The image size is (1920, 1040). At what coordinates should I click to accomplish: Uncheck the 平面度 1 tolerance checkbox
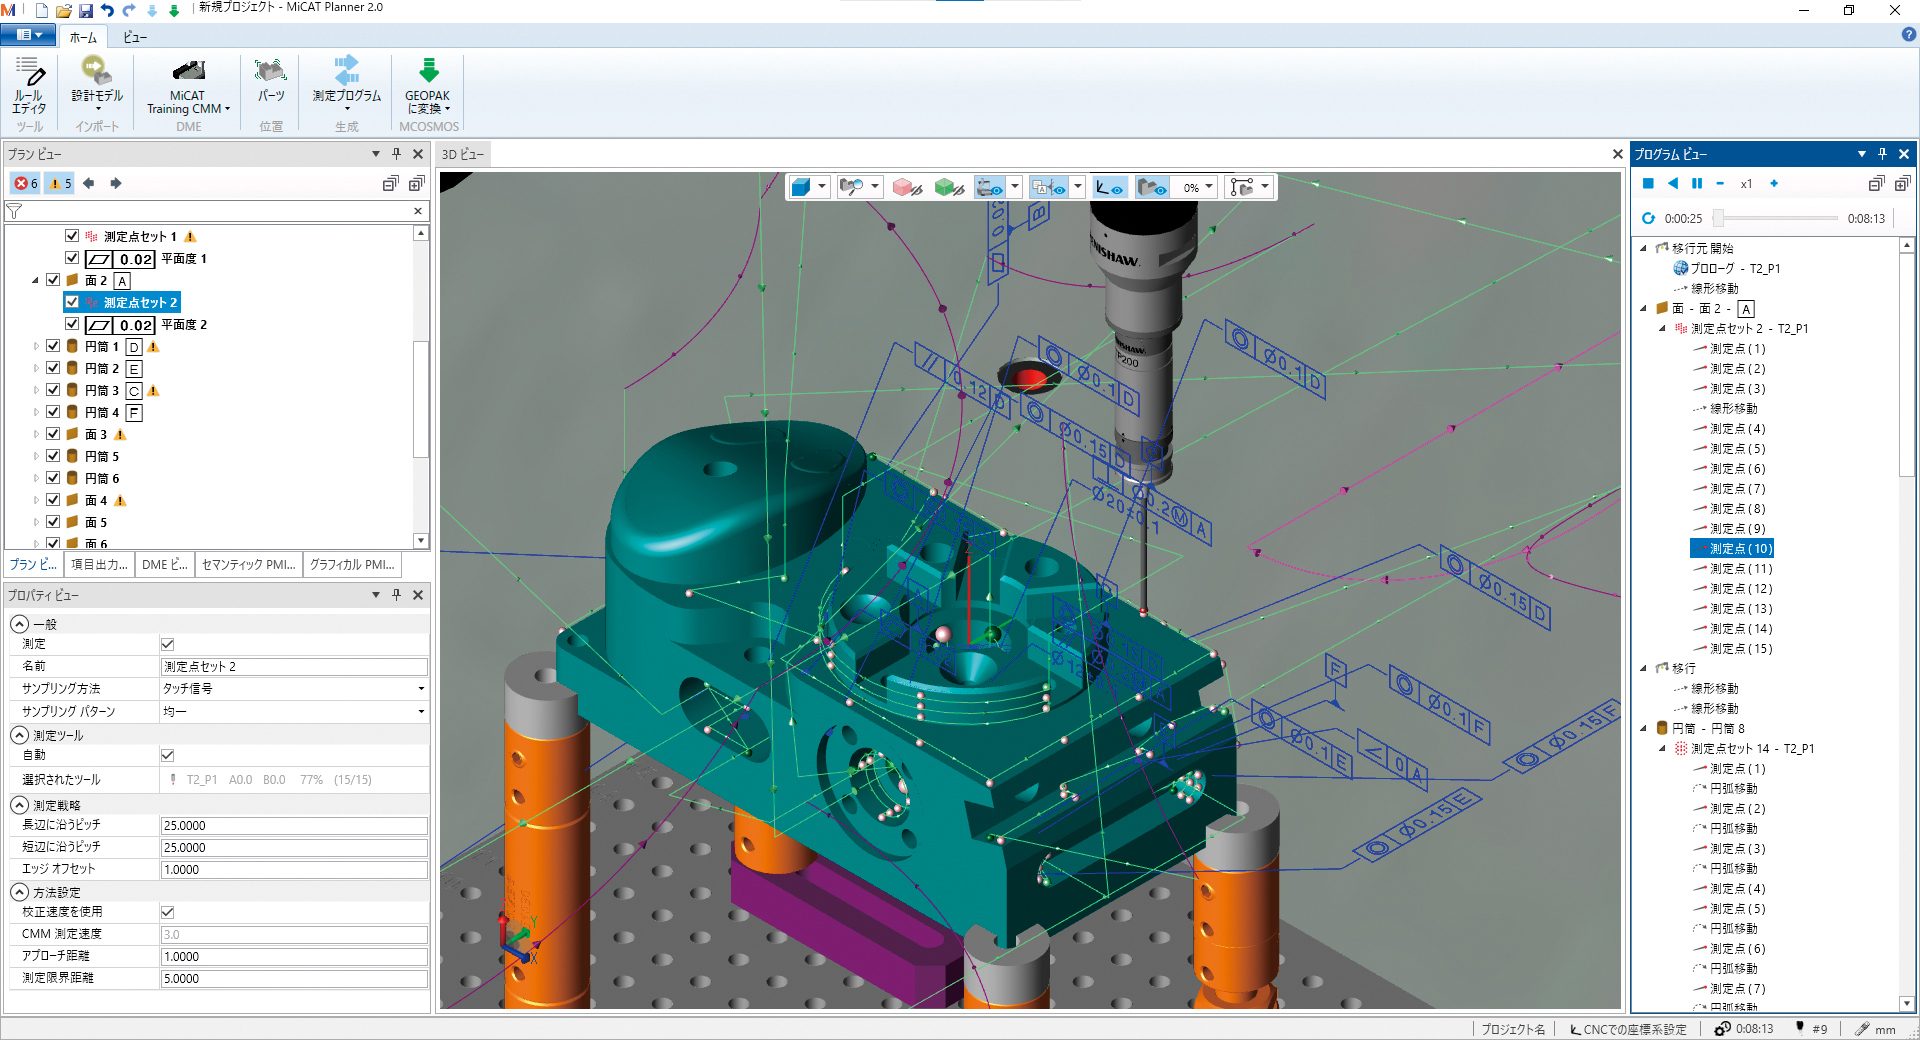coord(72,258)
